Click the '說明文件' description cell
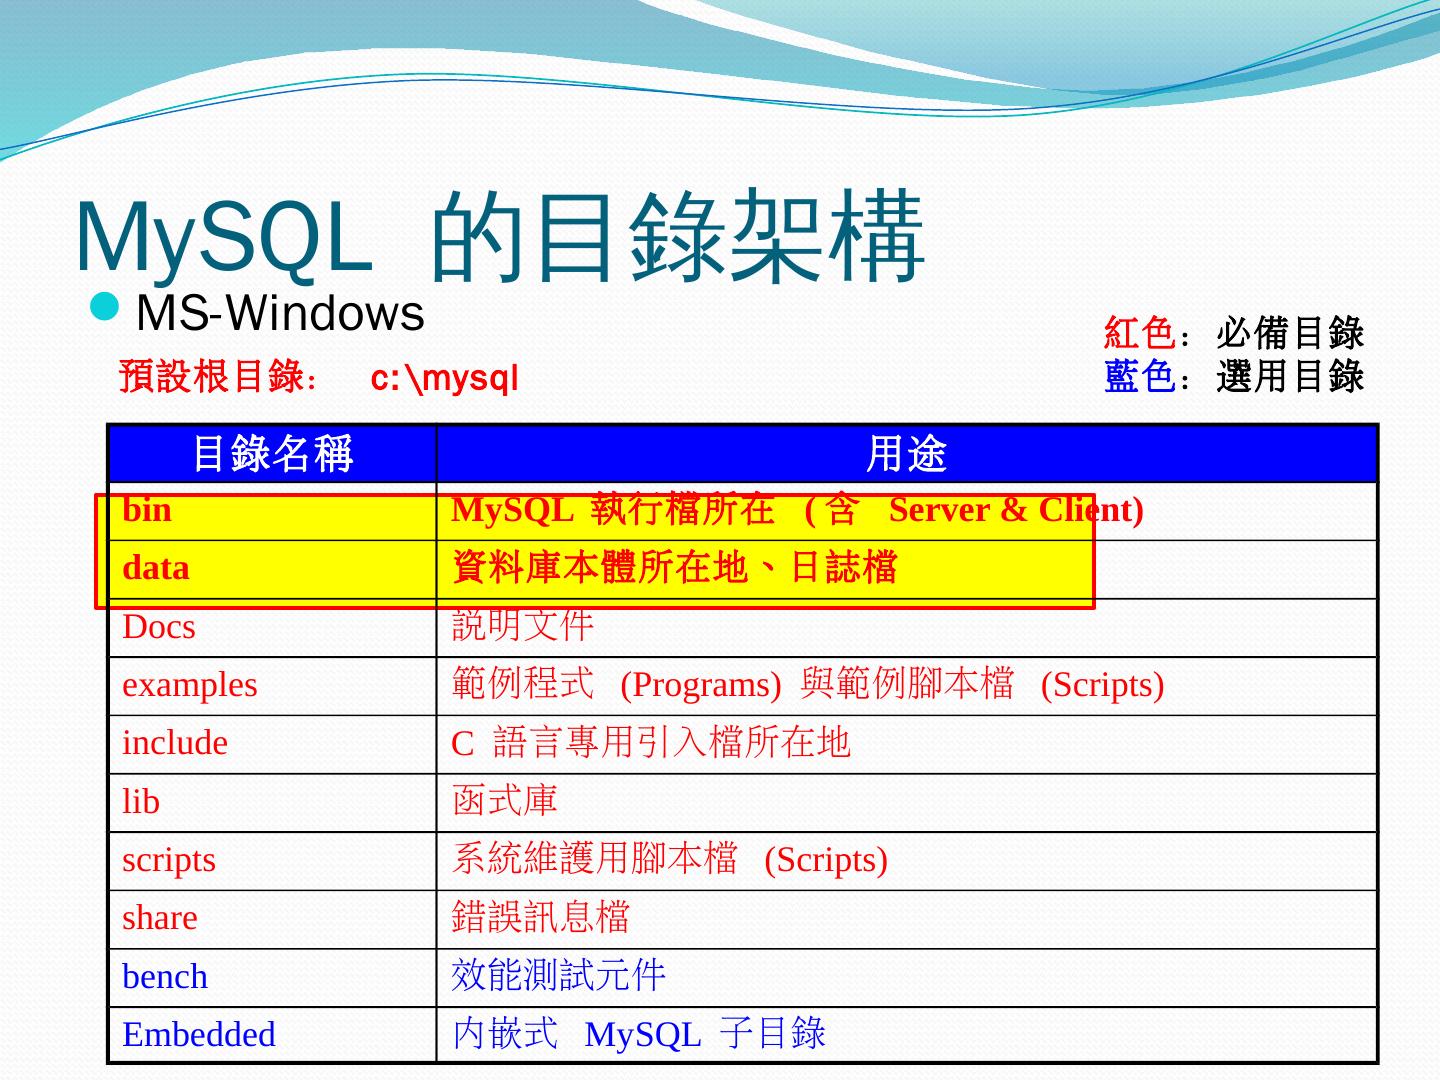This screenshot has width=1440, height=1080. coord(907,628)
